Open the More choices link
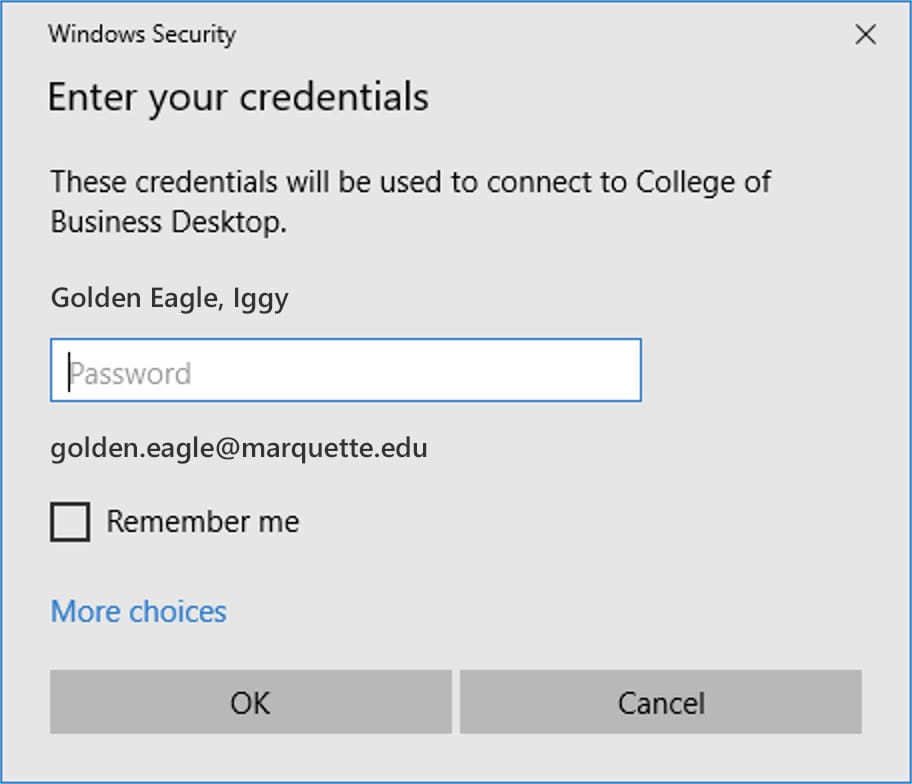The height and width of the screenshot is (784, 912). point(139,611)
